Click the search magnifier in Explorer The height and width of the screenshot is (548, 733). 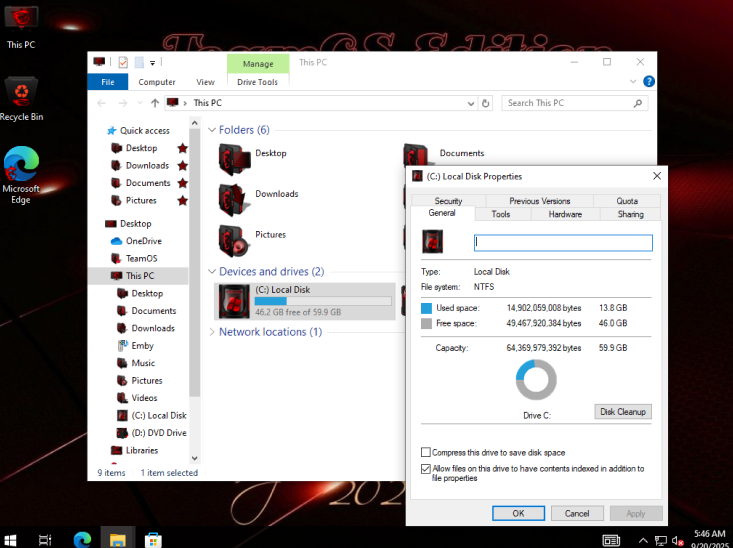pyautogui.click(x=638, y=103)
